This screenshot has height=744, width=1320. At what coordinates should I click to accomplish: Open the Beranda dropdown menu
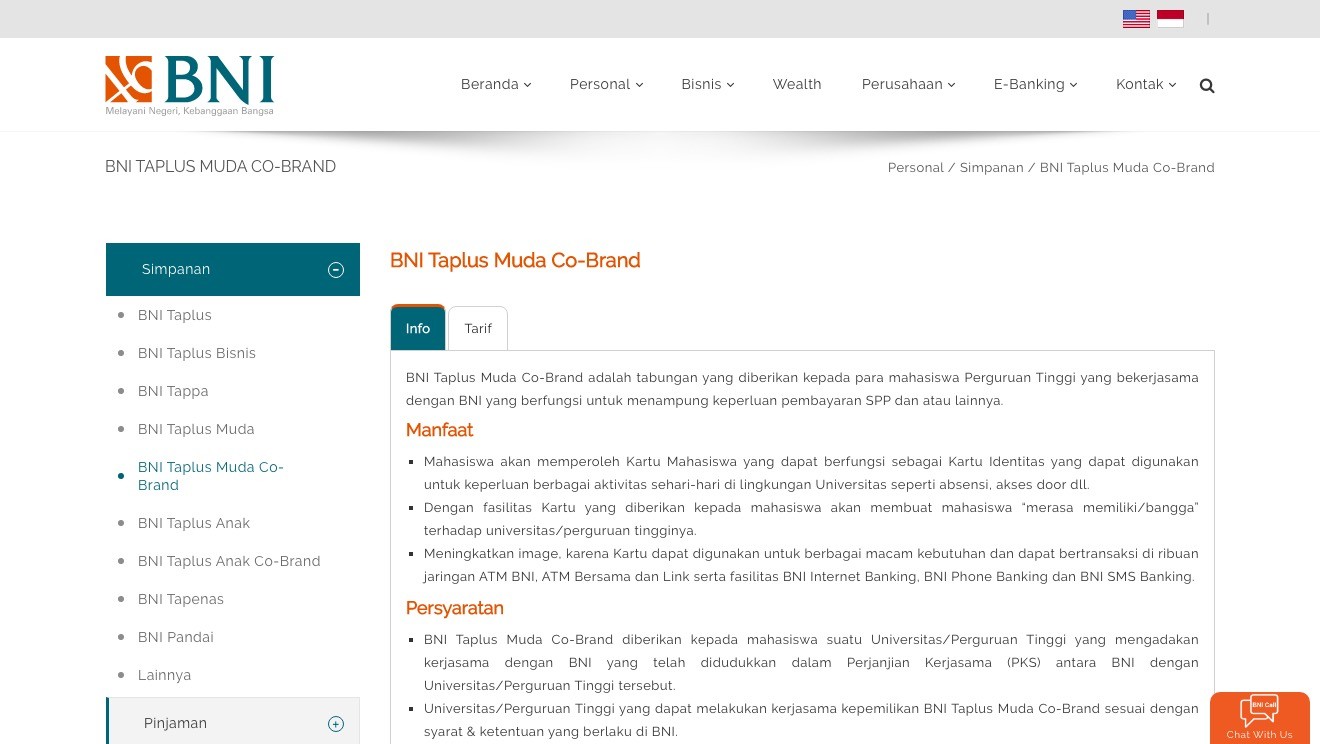496,85
